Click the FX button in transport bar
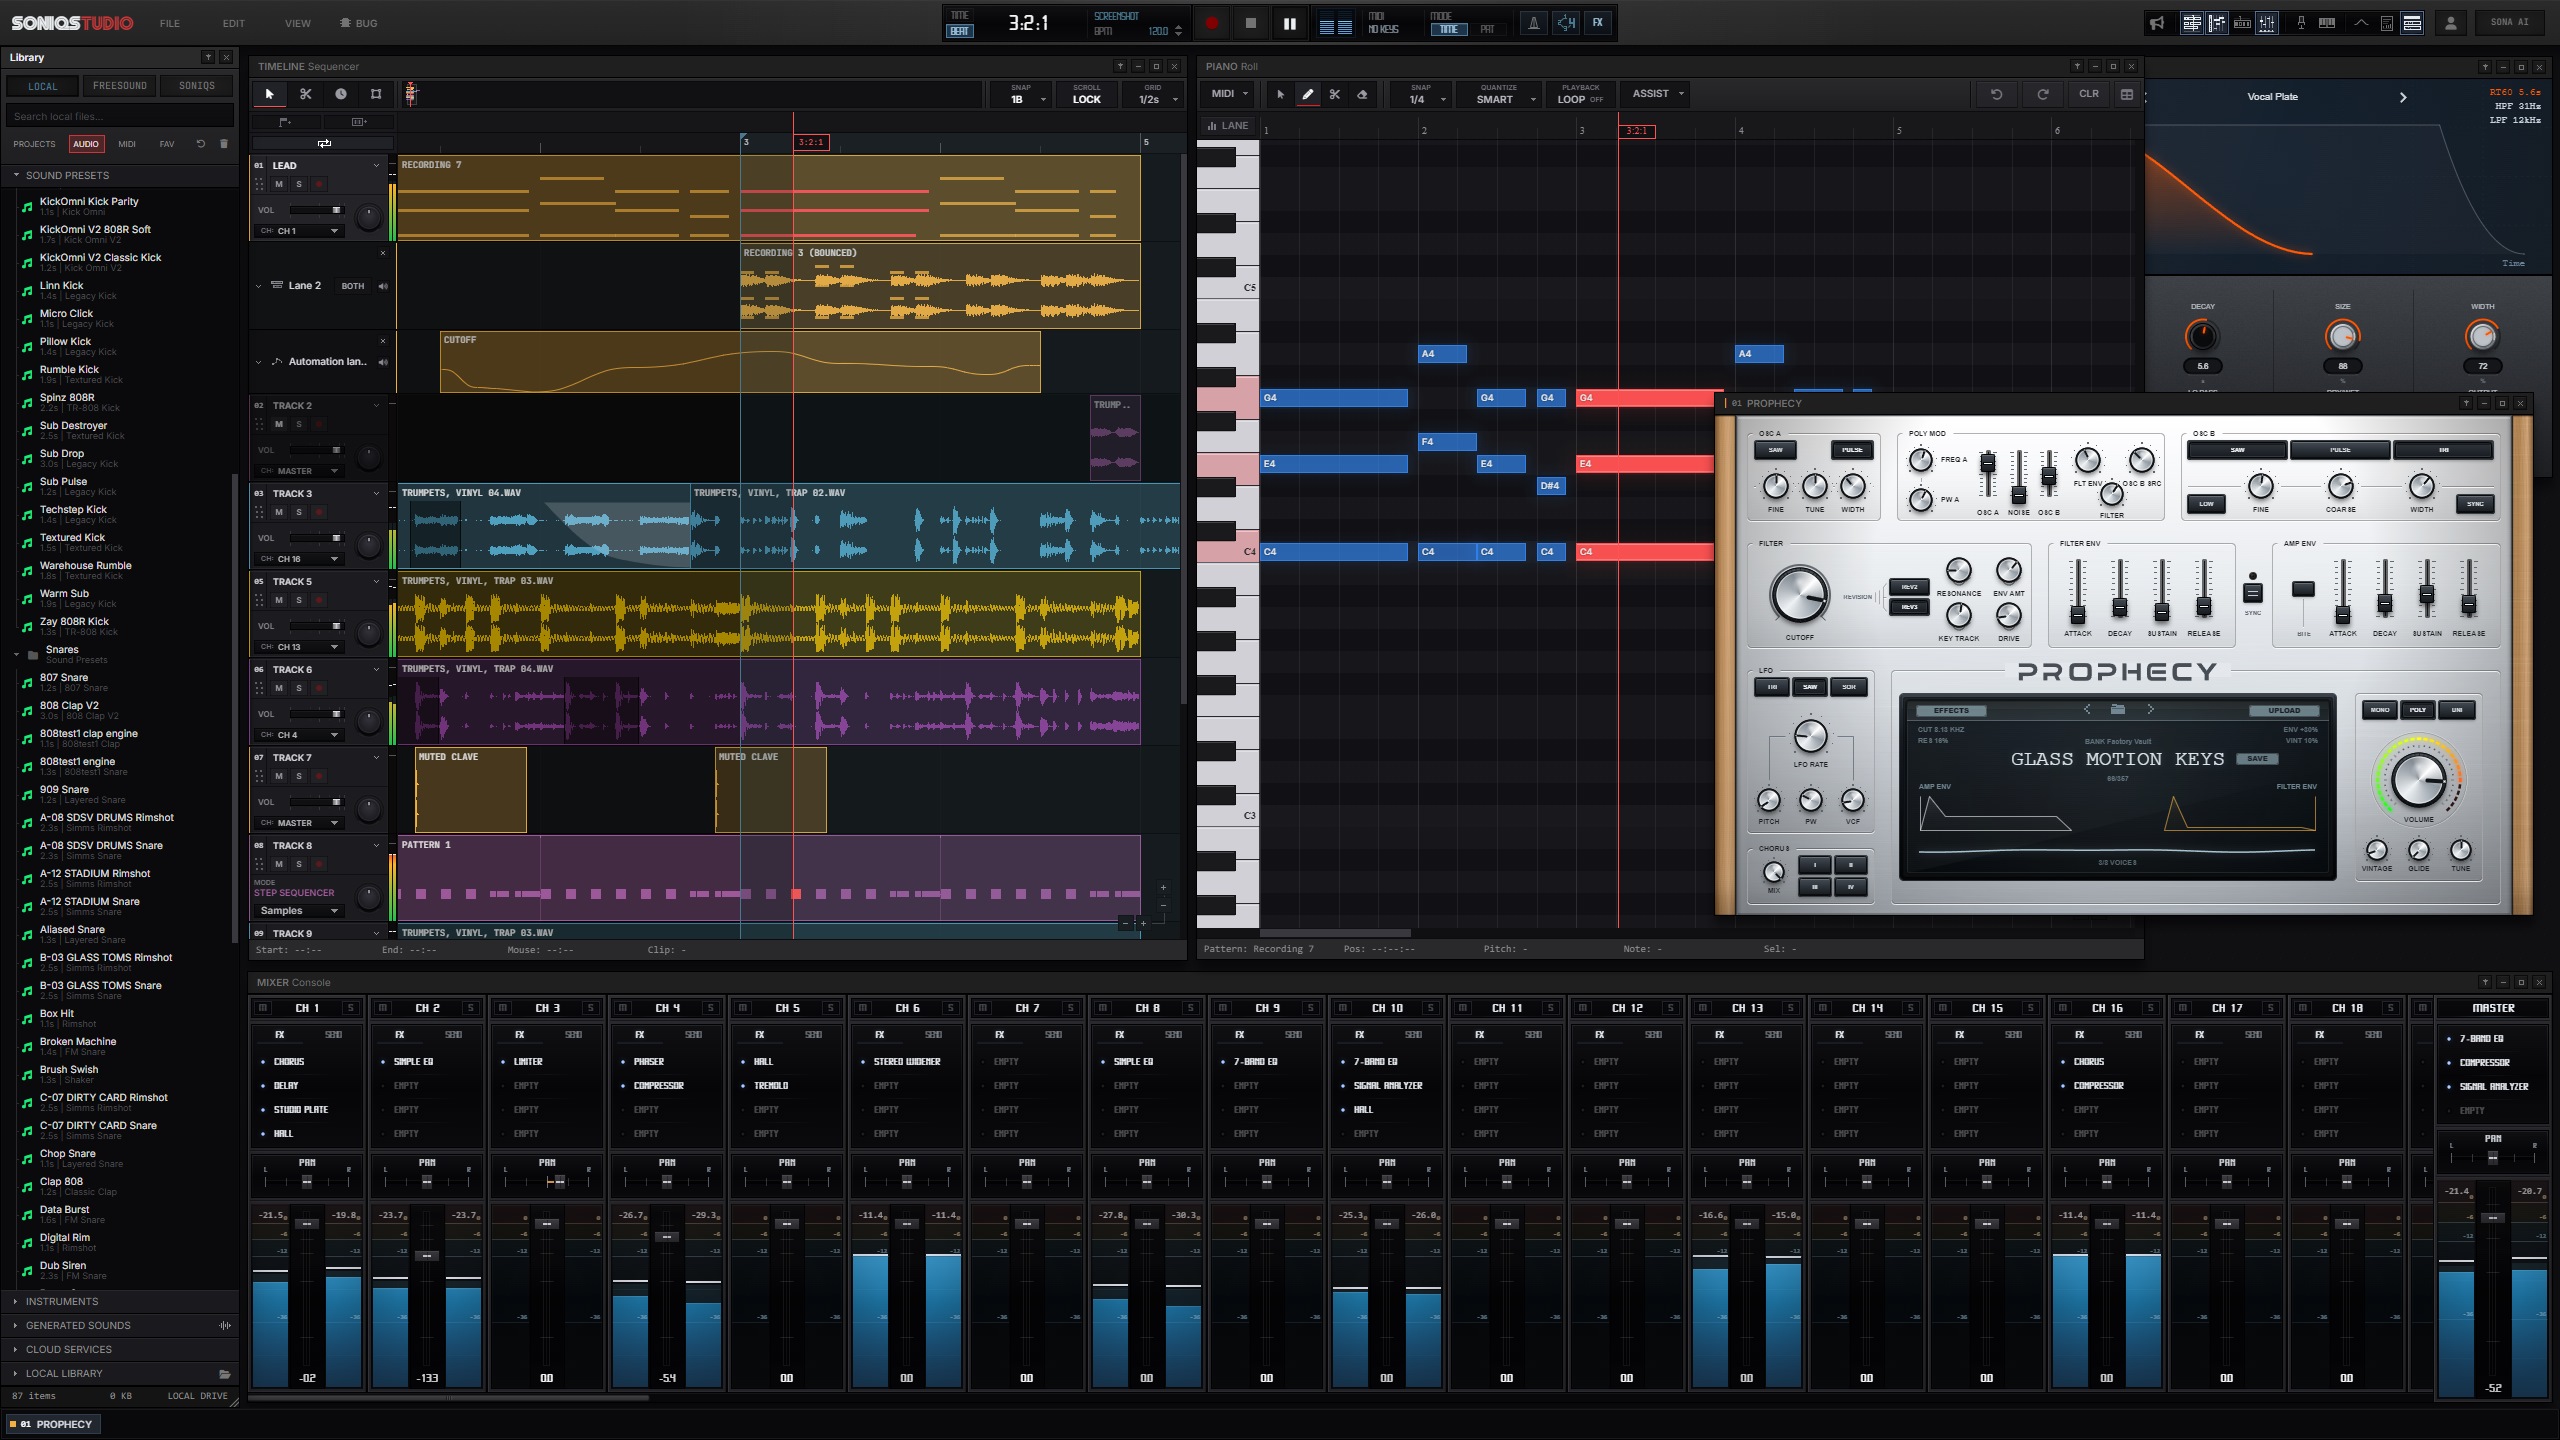The height and width of the screenshot is (1440, 2560). 1597,22
